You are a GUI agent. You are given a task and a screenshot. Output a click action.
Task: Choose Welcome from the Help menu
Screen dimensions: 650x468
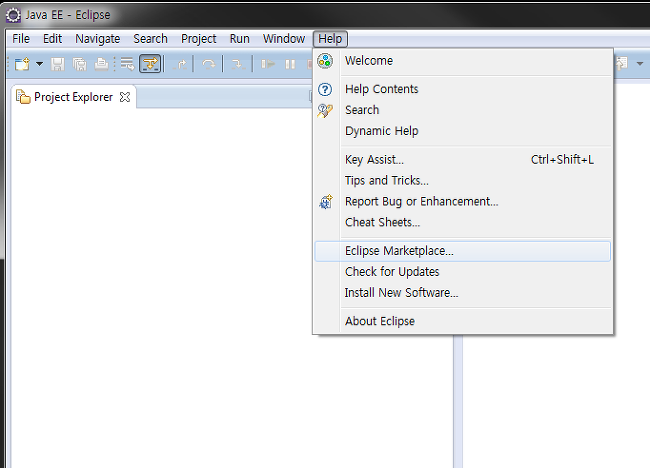click(x=463, y=61)
